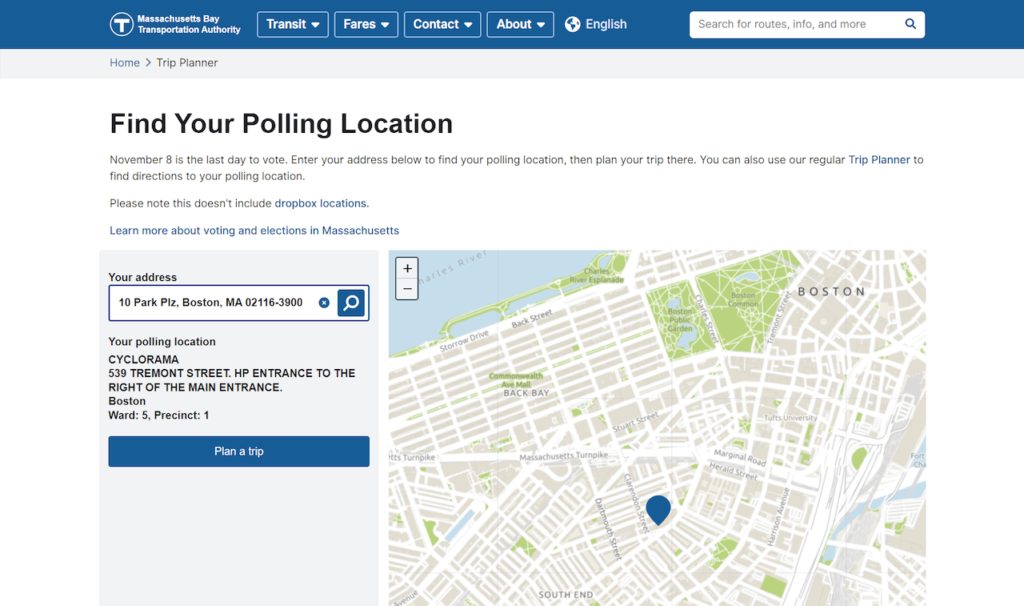This screenshot has width=1024, height=606.
Task: Click the magnifier icon in site search
Action: [x=910, y=24]
